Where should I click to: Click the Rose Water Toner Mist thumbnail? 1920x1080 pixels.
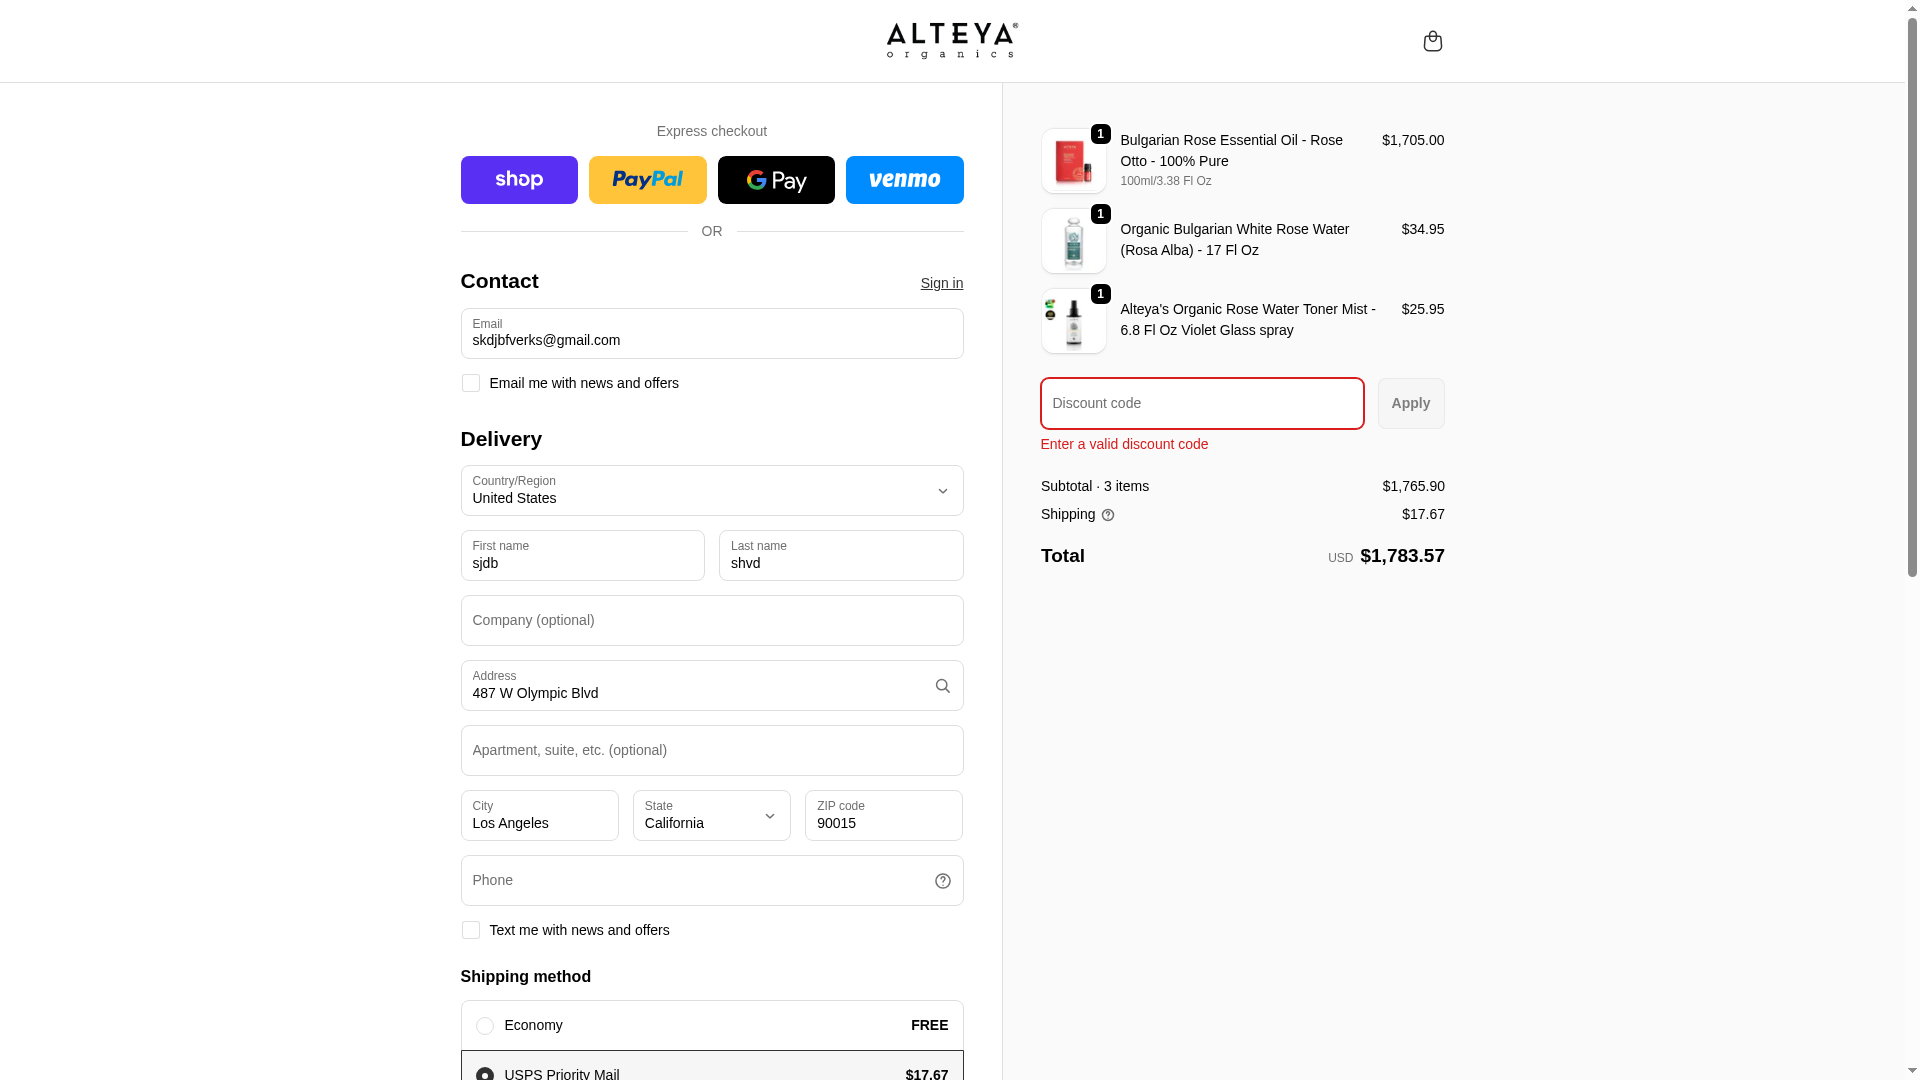(1073, 321)
